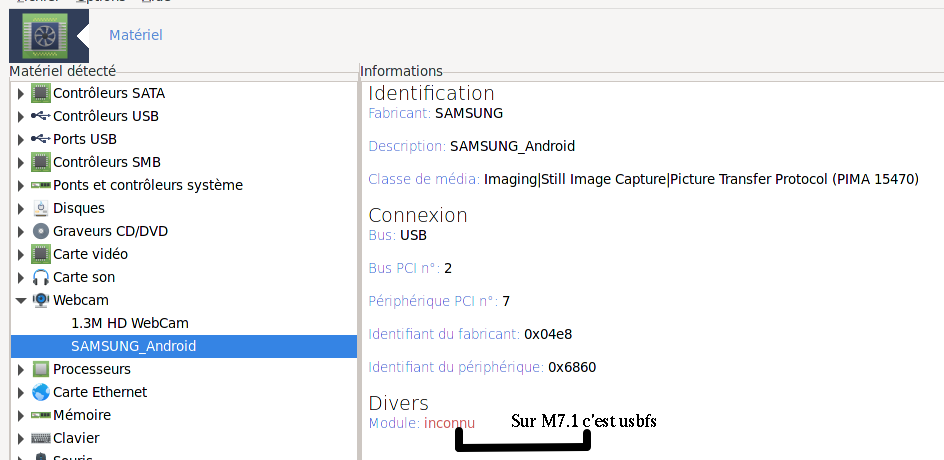Click the Disques drive icon
The width and height of the screenshot is (944, 460).
tap(41, 208)
